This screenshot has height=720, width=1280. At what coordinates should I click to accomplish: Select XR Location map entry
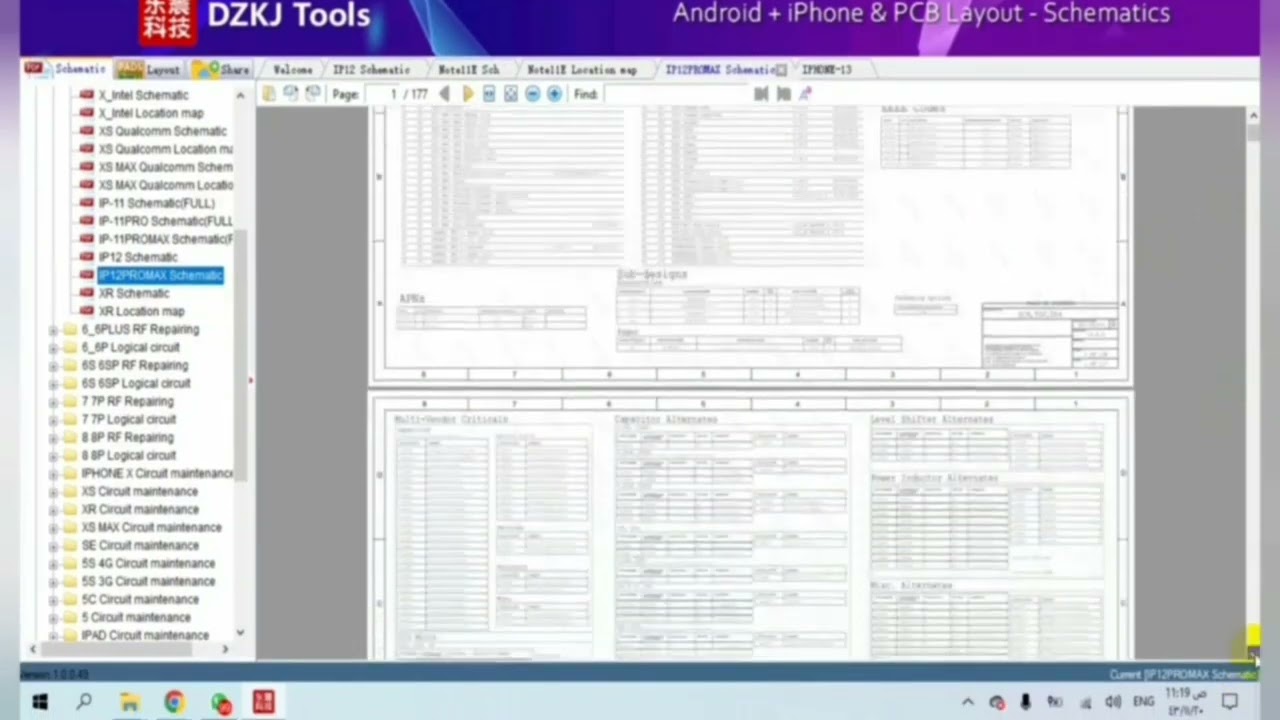pos(141,311)
